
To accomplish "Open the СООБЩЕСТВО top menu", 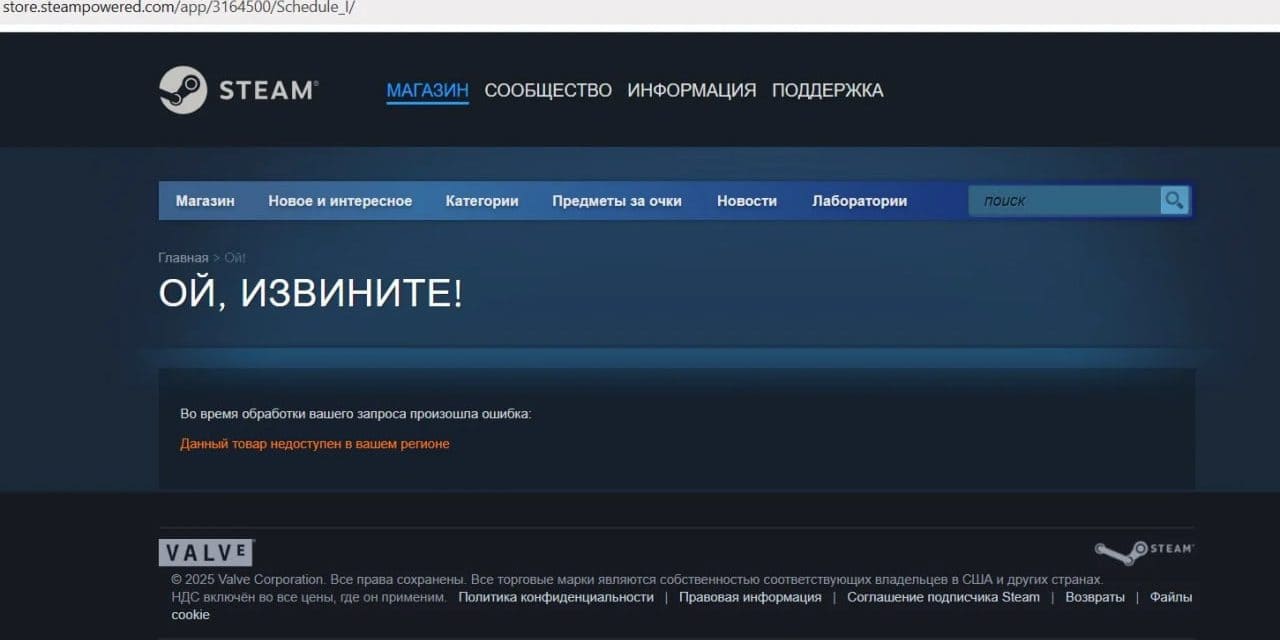I will (x=548, y=90).
